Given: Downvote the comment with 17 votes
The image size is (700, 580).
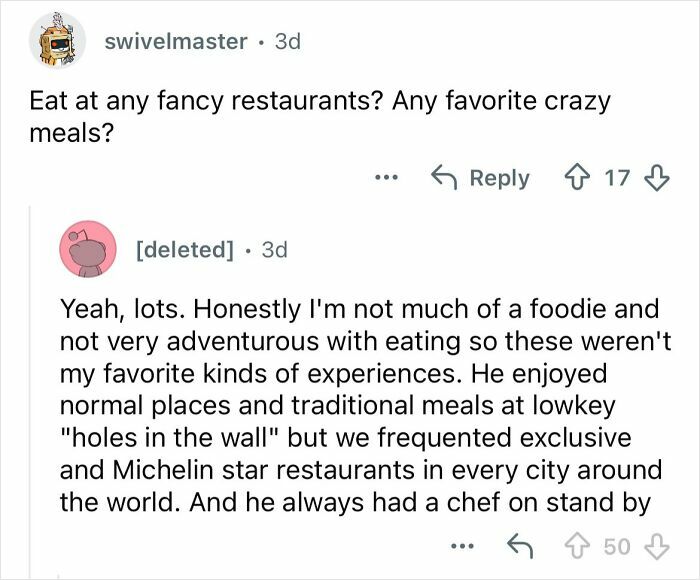Looking at the screenshot, I should tap(654, 178).
